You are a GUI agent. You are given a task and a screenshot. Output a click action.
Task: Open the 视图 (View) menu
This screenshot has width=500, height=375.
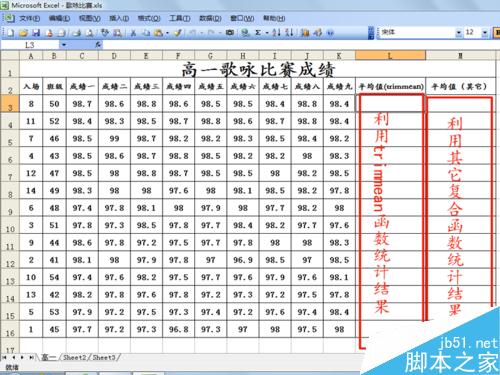(90, 18)
